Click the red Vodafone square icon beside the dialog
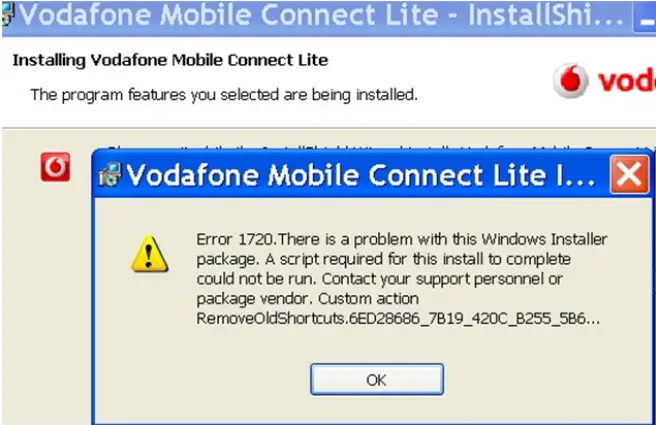The height and width of the screenshot is (425, 656). click(55, 167)
